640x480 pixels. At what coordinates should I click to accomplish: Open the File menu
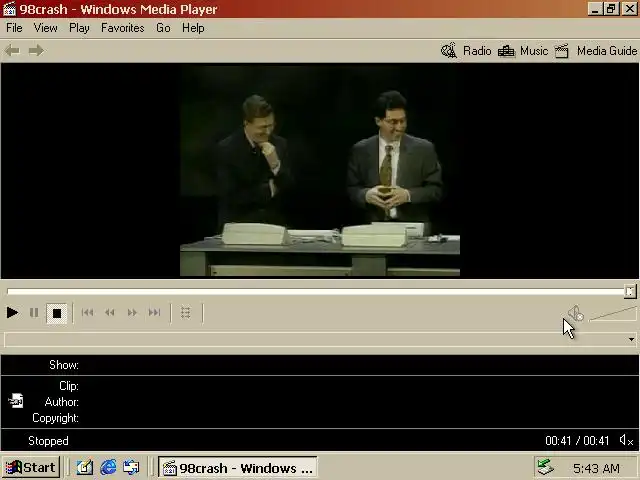[x=14, y=28]
